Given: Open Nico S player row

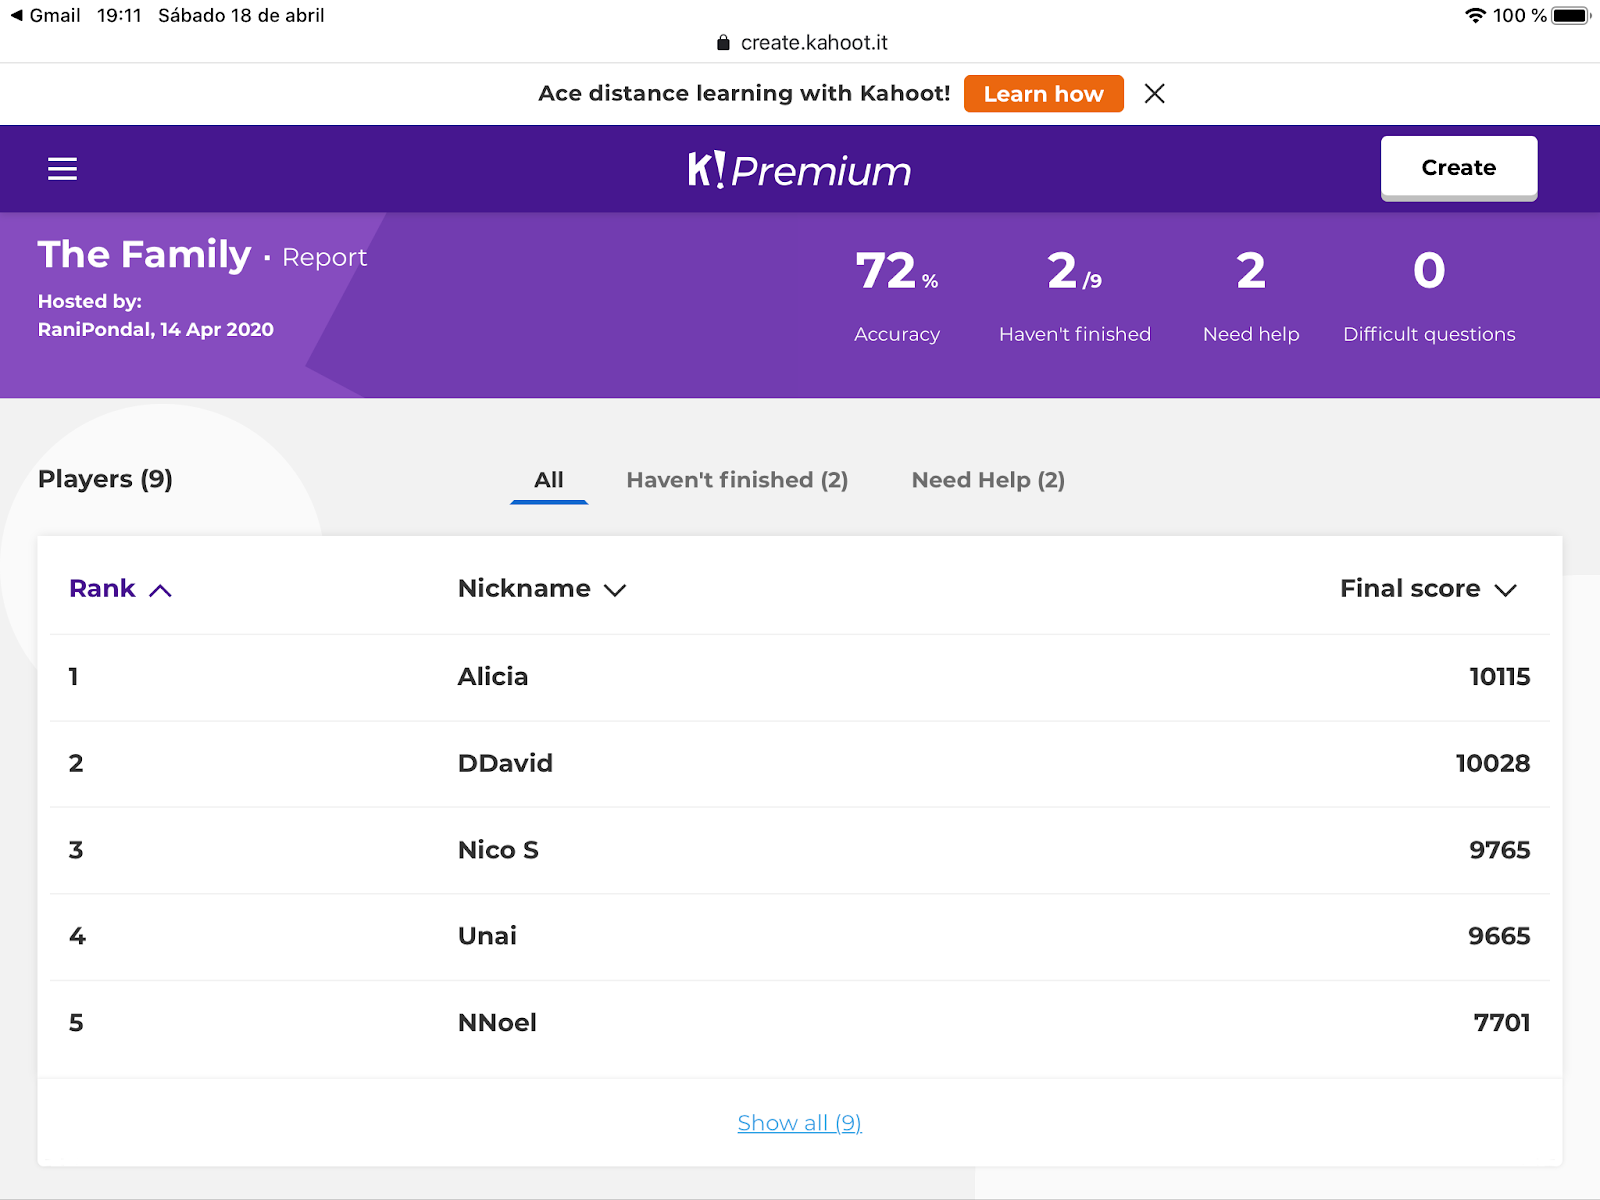Looking at the screenshot, I should (800, 850).
